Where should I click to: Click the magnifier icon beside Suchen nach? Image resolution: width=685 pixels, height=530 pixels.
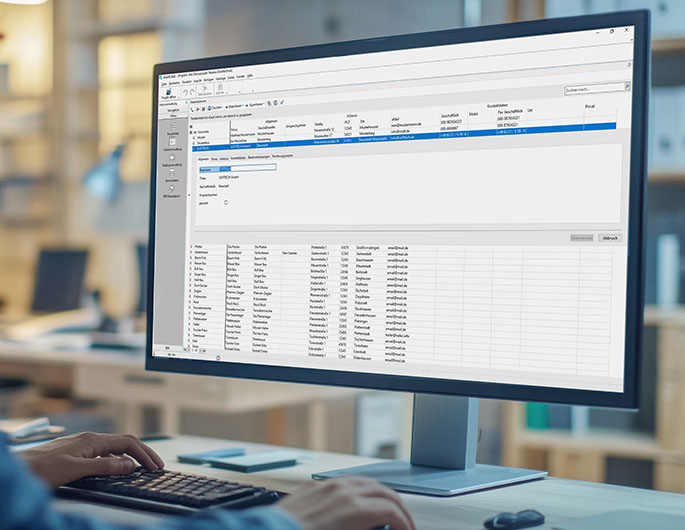pos(627,87)
